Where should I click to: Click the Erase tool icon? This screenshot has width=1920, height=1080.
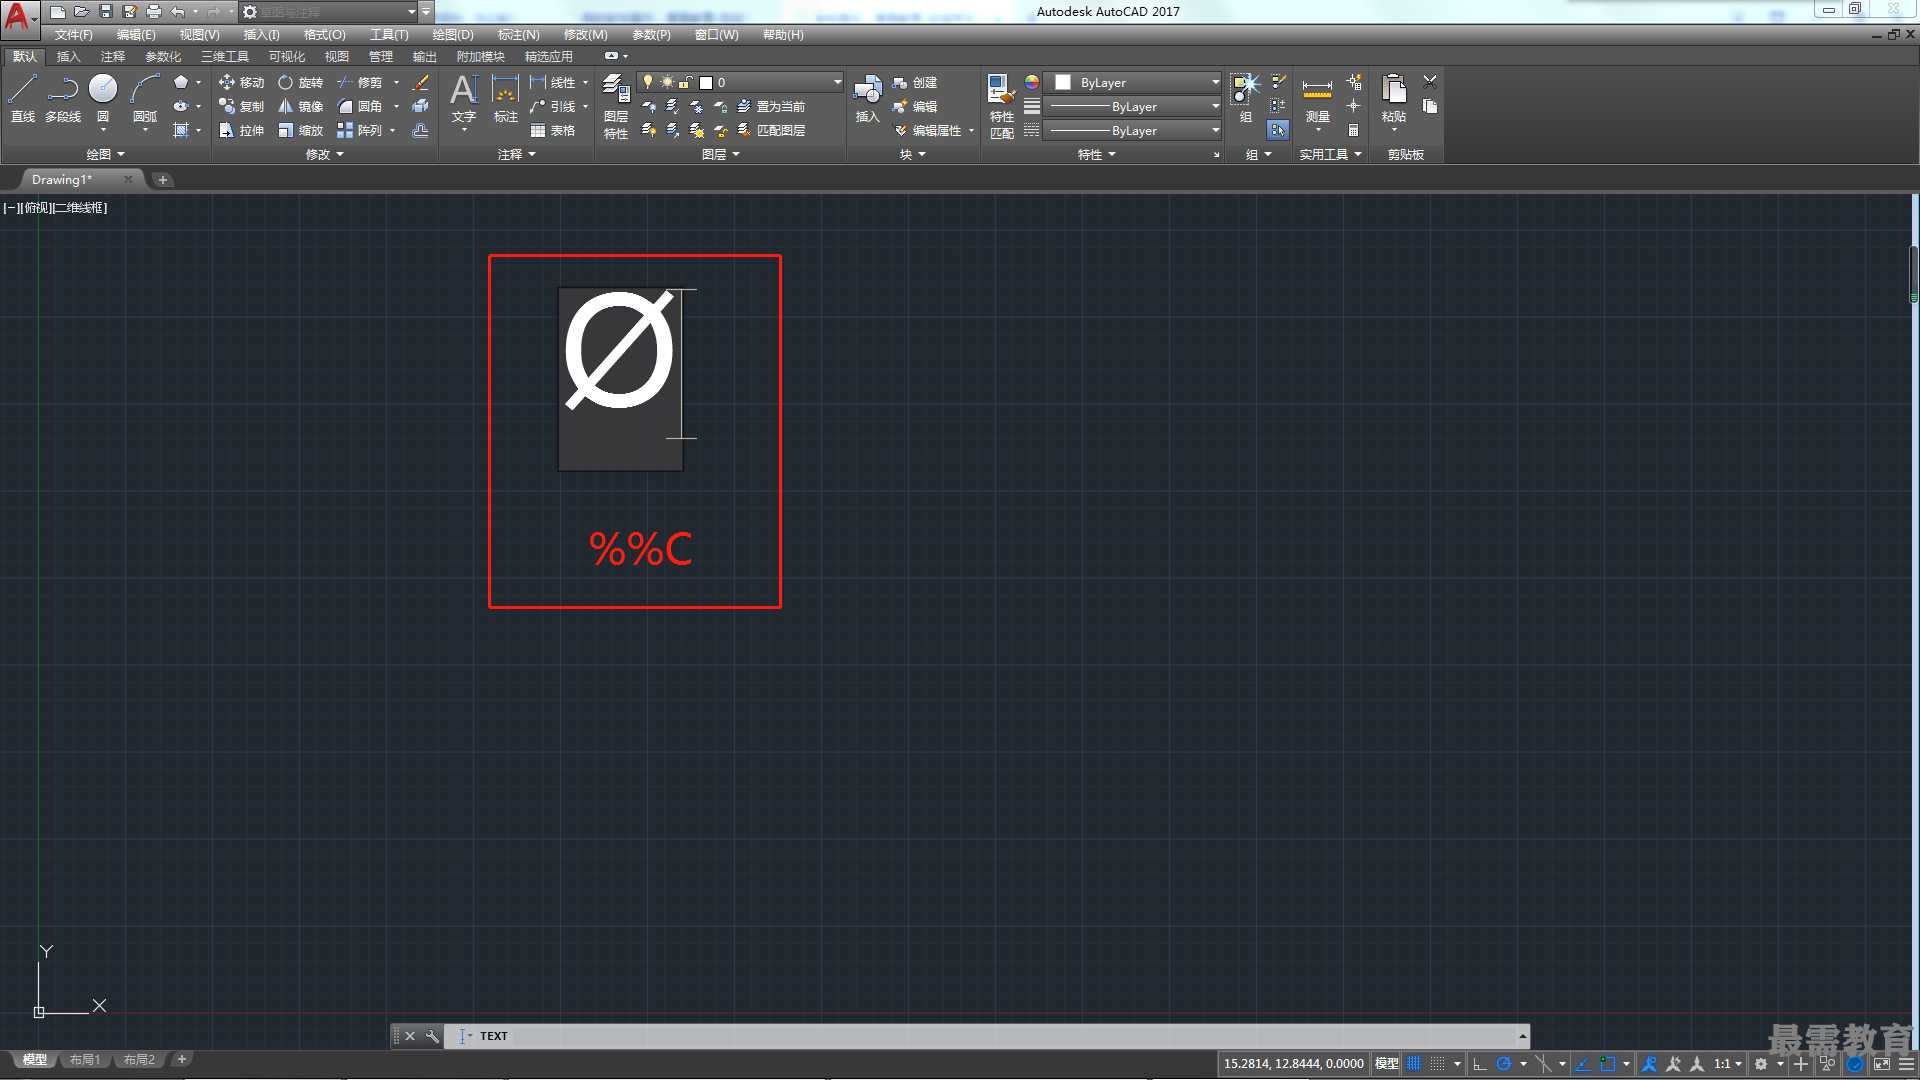421,83
